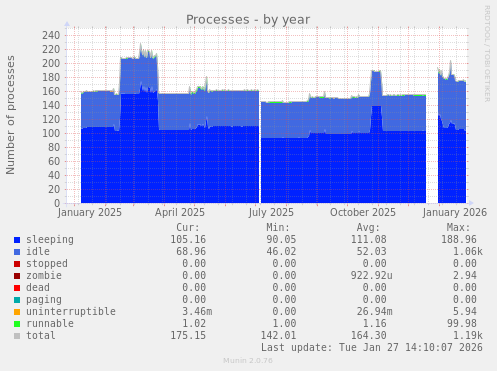Image resolution: width=497 pixels, height=371 pixels.
Task: Click runnable minimum value 1.00
Action: [x=284, y=324]
